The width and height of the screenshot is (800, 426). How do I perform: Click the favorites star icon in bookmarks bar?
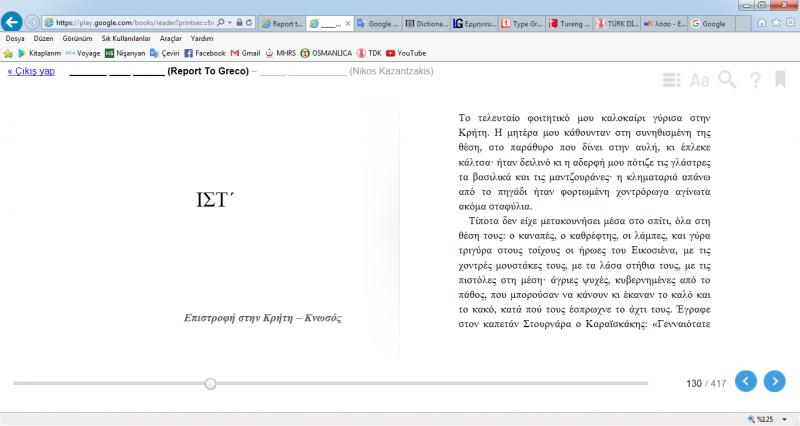(8, 53)
